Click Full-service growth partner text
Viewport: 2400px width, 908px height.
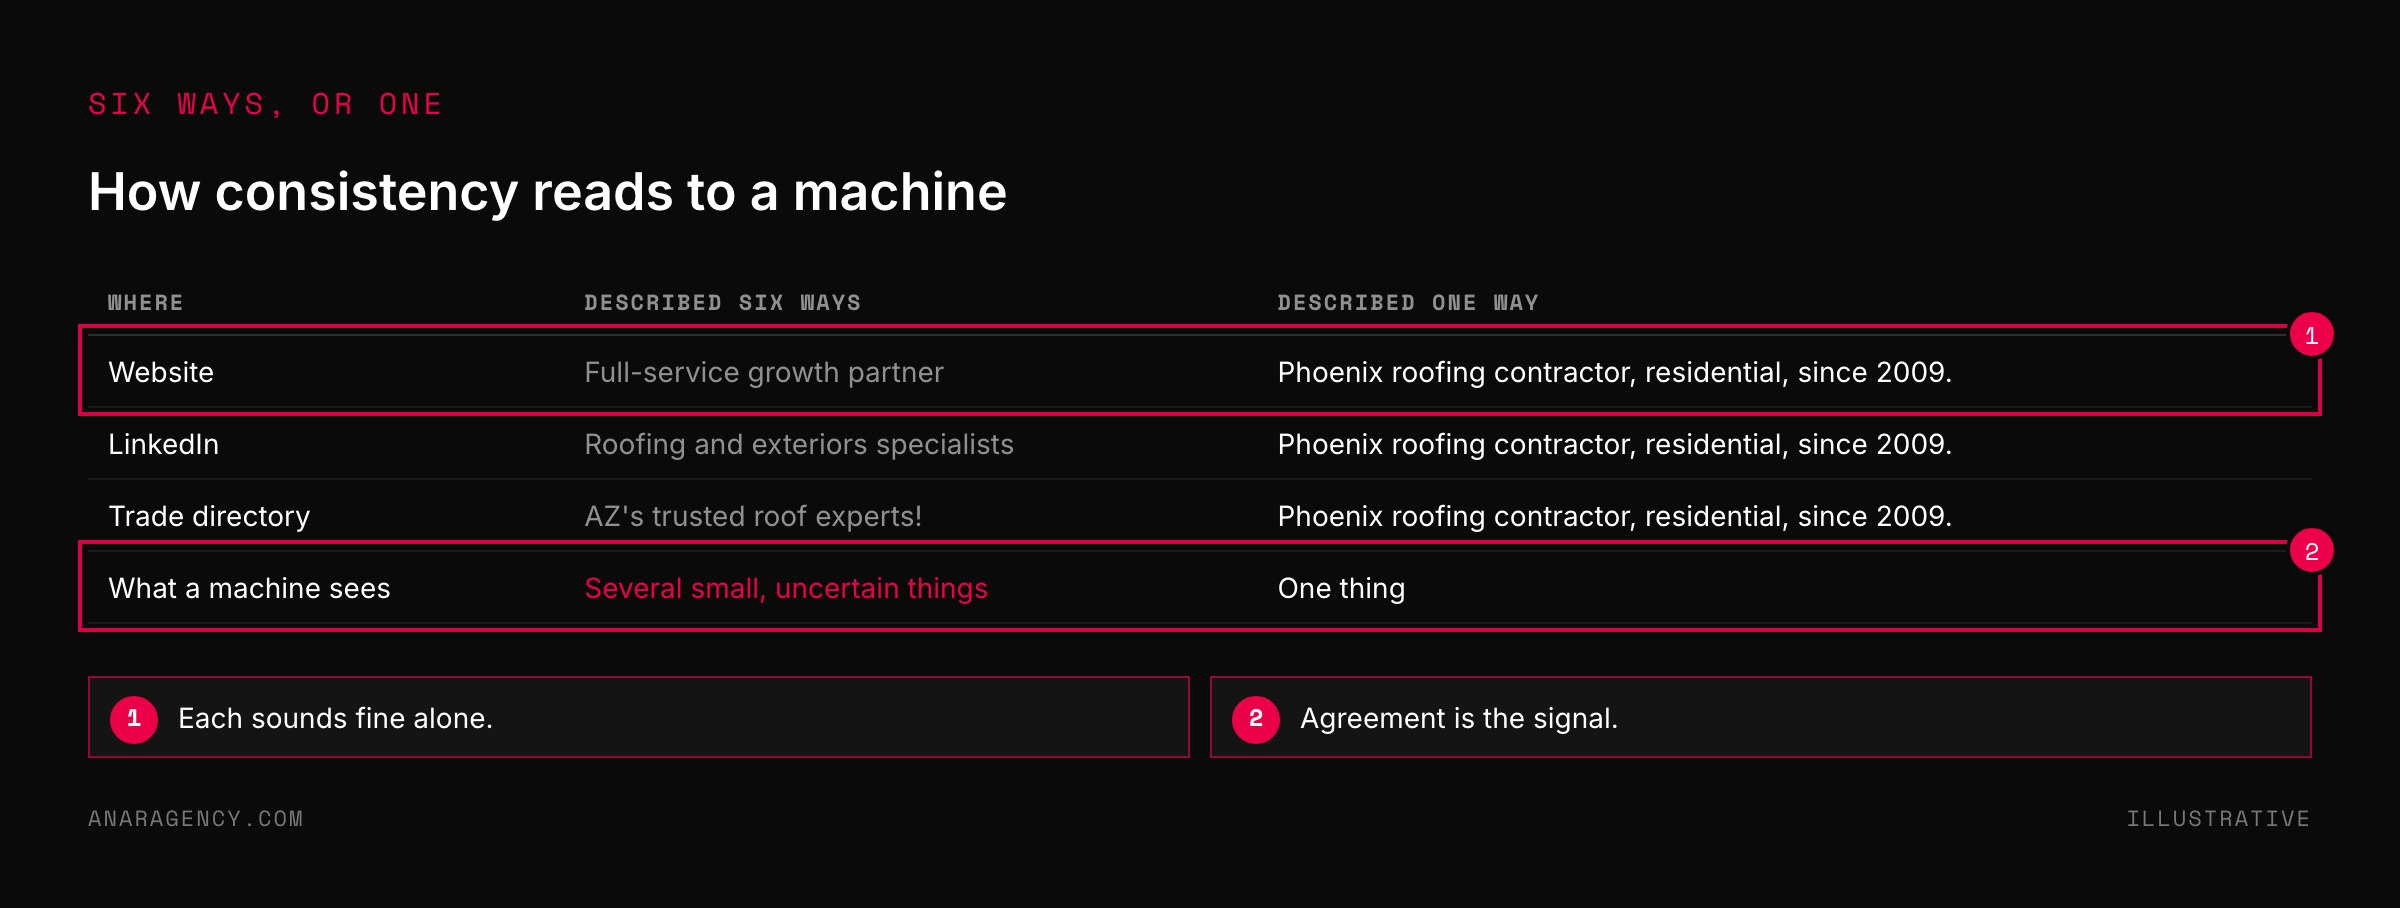(x=764, y=372)
